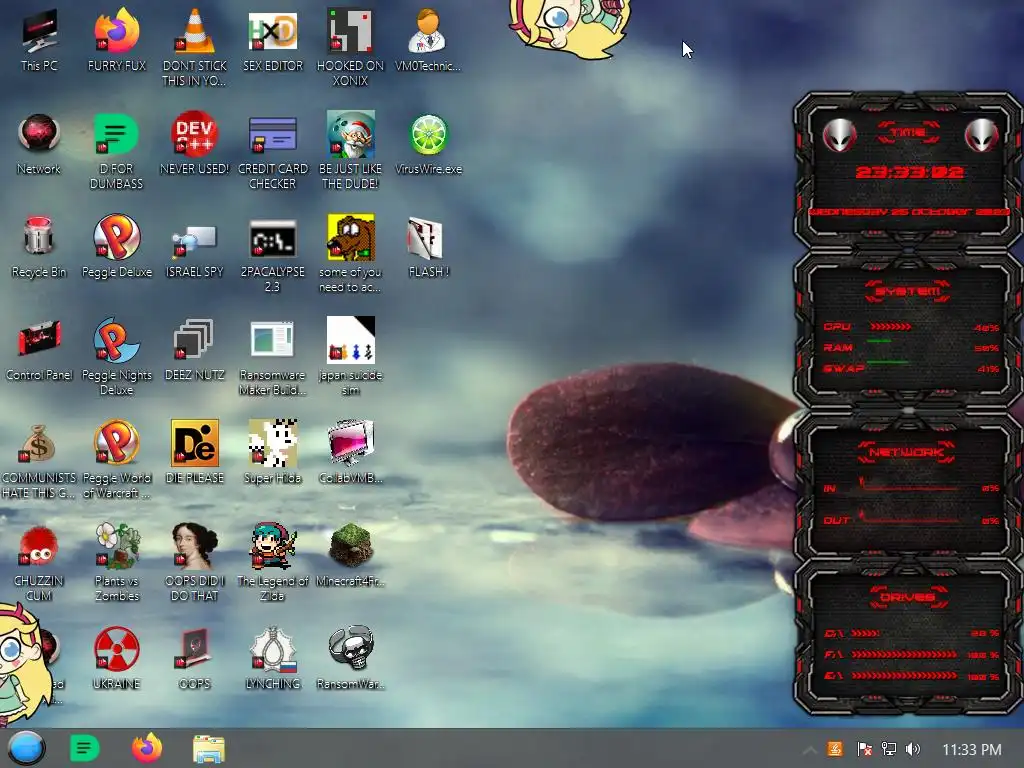Run the VirusWire.exe lime icon
Viewport: 1024px width, 768px height.
click(428, 144)
